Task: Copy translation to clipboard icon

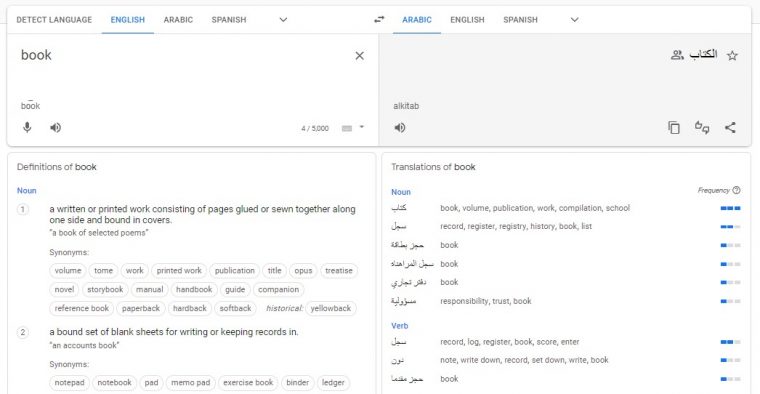Action: pos(674,127)
